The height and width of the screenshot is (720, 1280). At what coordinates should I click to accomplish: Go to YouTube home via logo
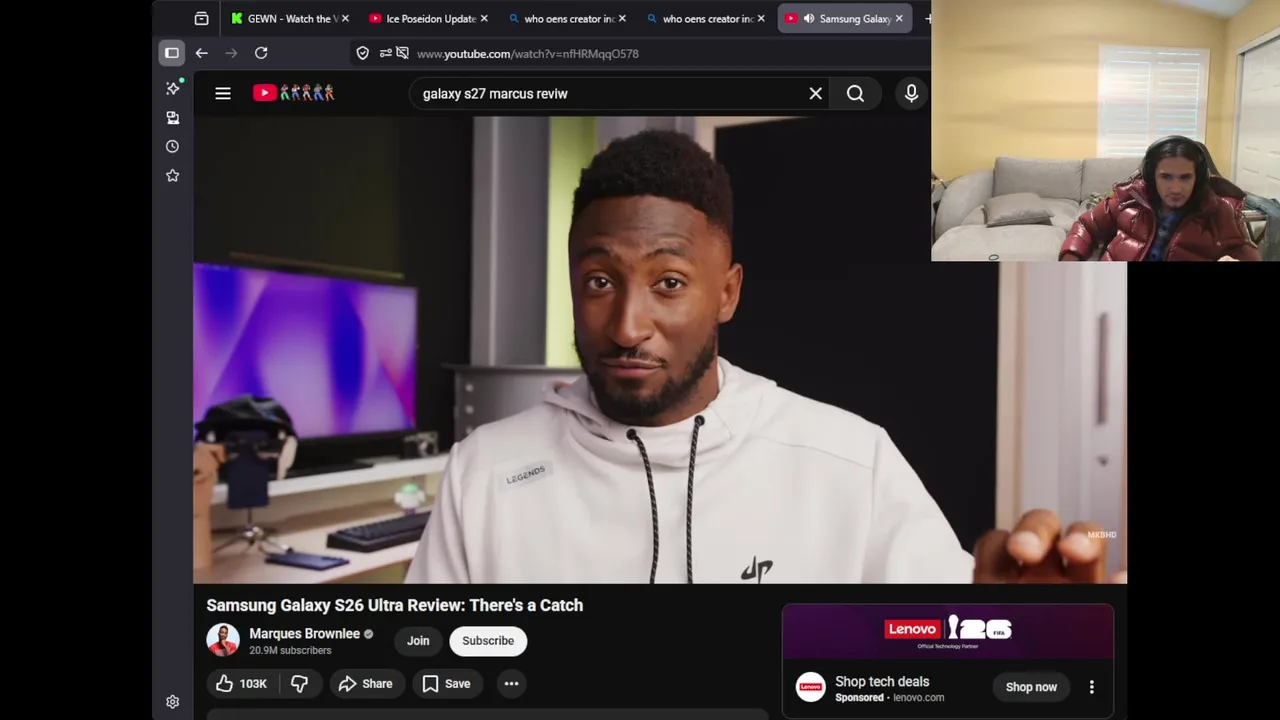pyautogui.click(x=294, y=93)
